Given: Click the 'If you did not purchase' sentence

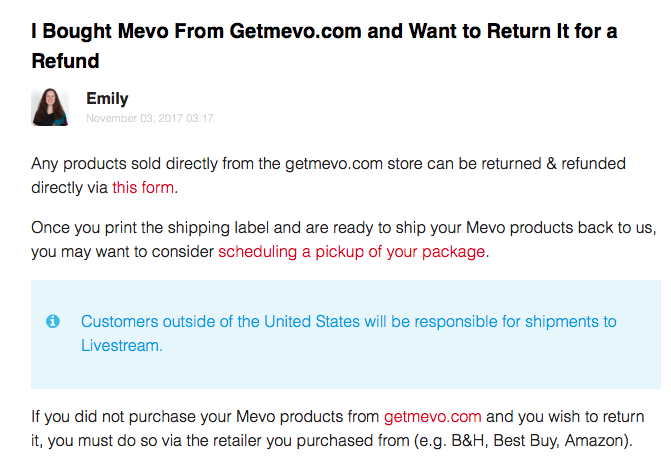Looking at the screenshot, I should tap(338, 428).
